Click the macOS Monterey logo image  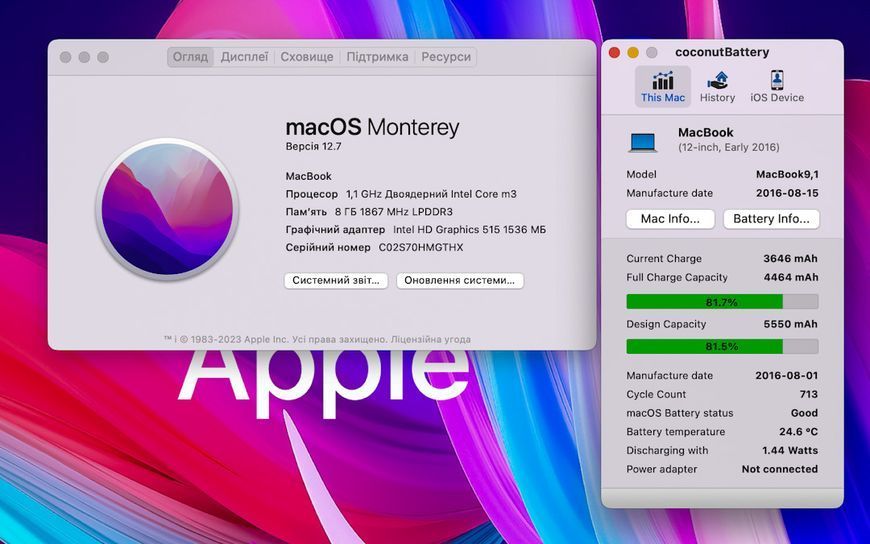(x=168, y=209)
